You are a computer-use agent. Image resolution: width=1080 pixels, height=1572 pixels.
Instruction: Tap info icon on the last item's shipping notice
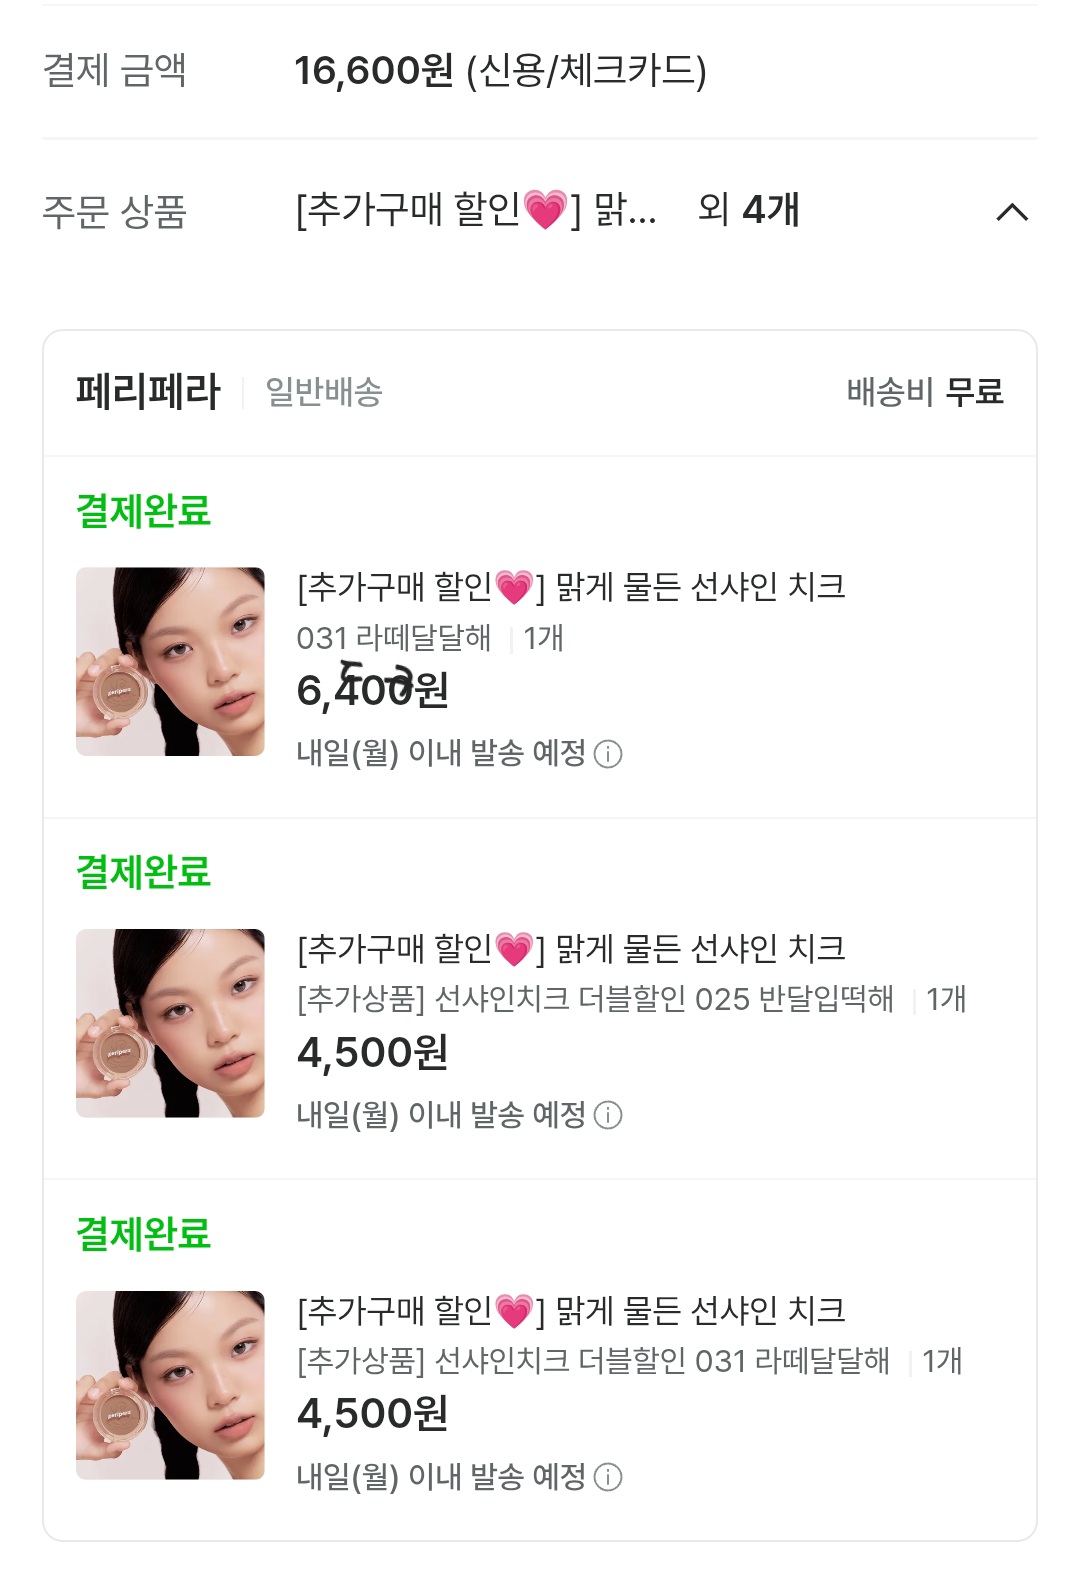[608, 1477]
